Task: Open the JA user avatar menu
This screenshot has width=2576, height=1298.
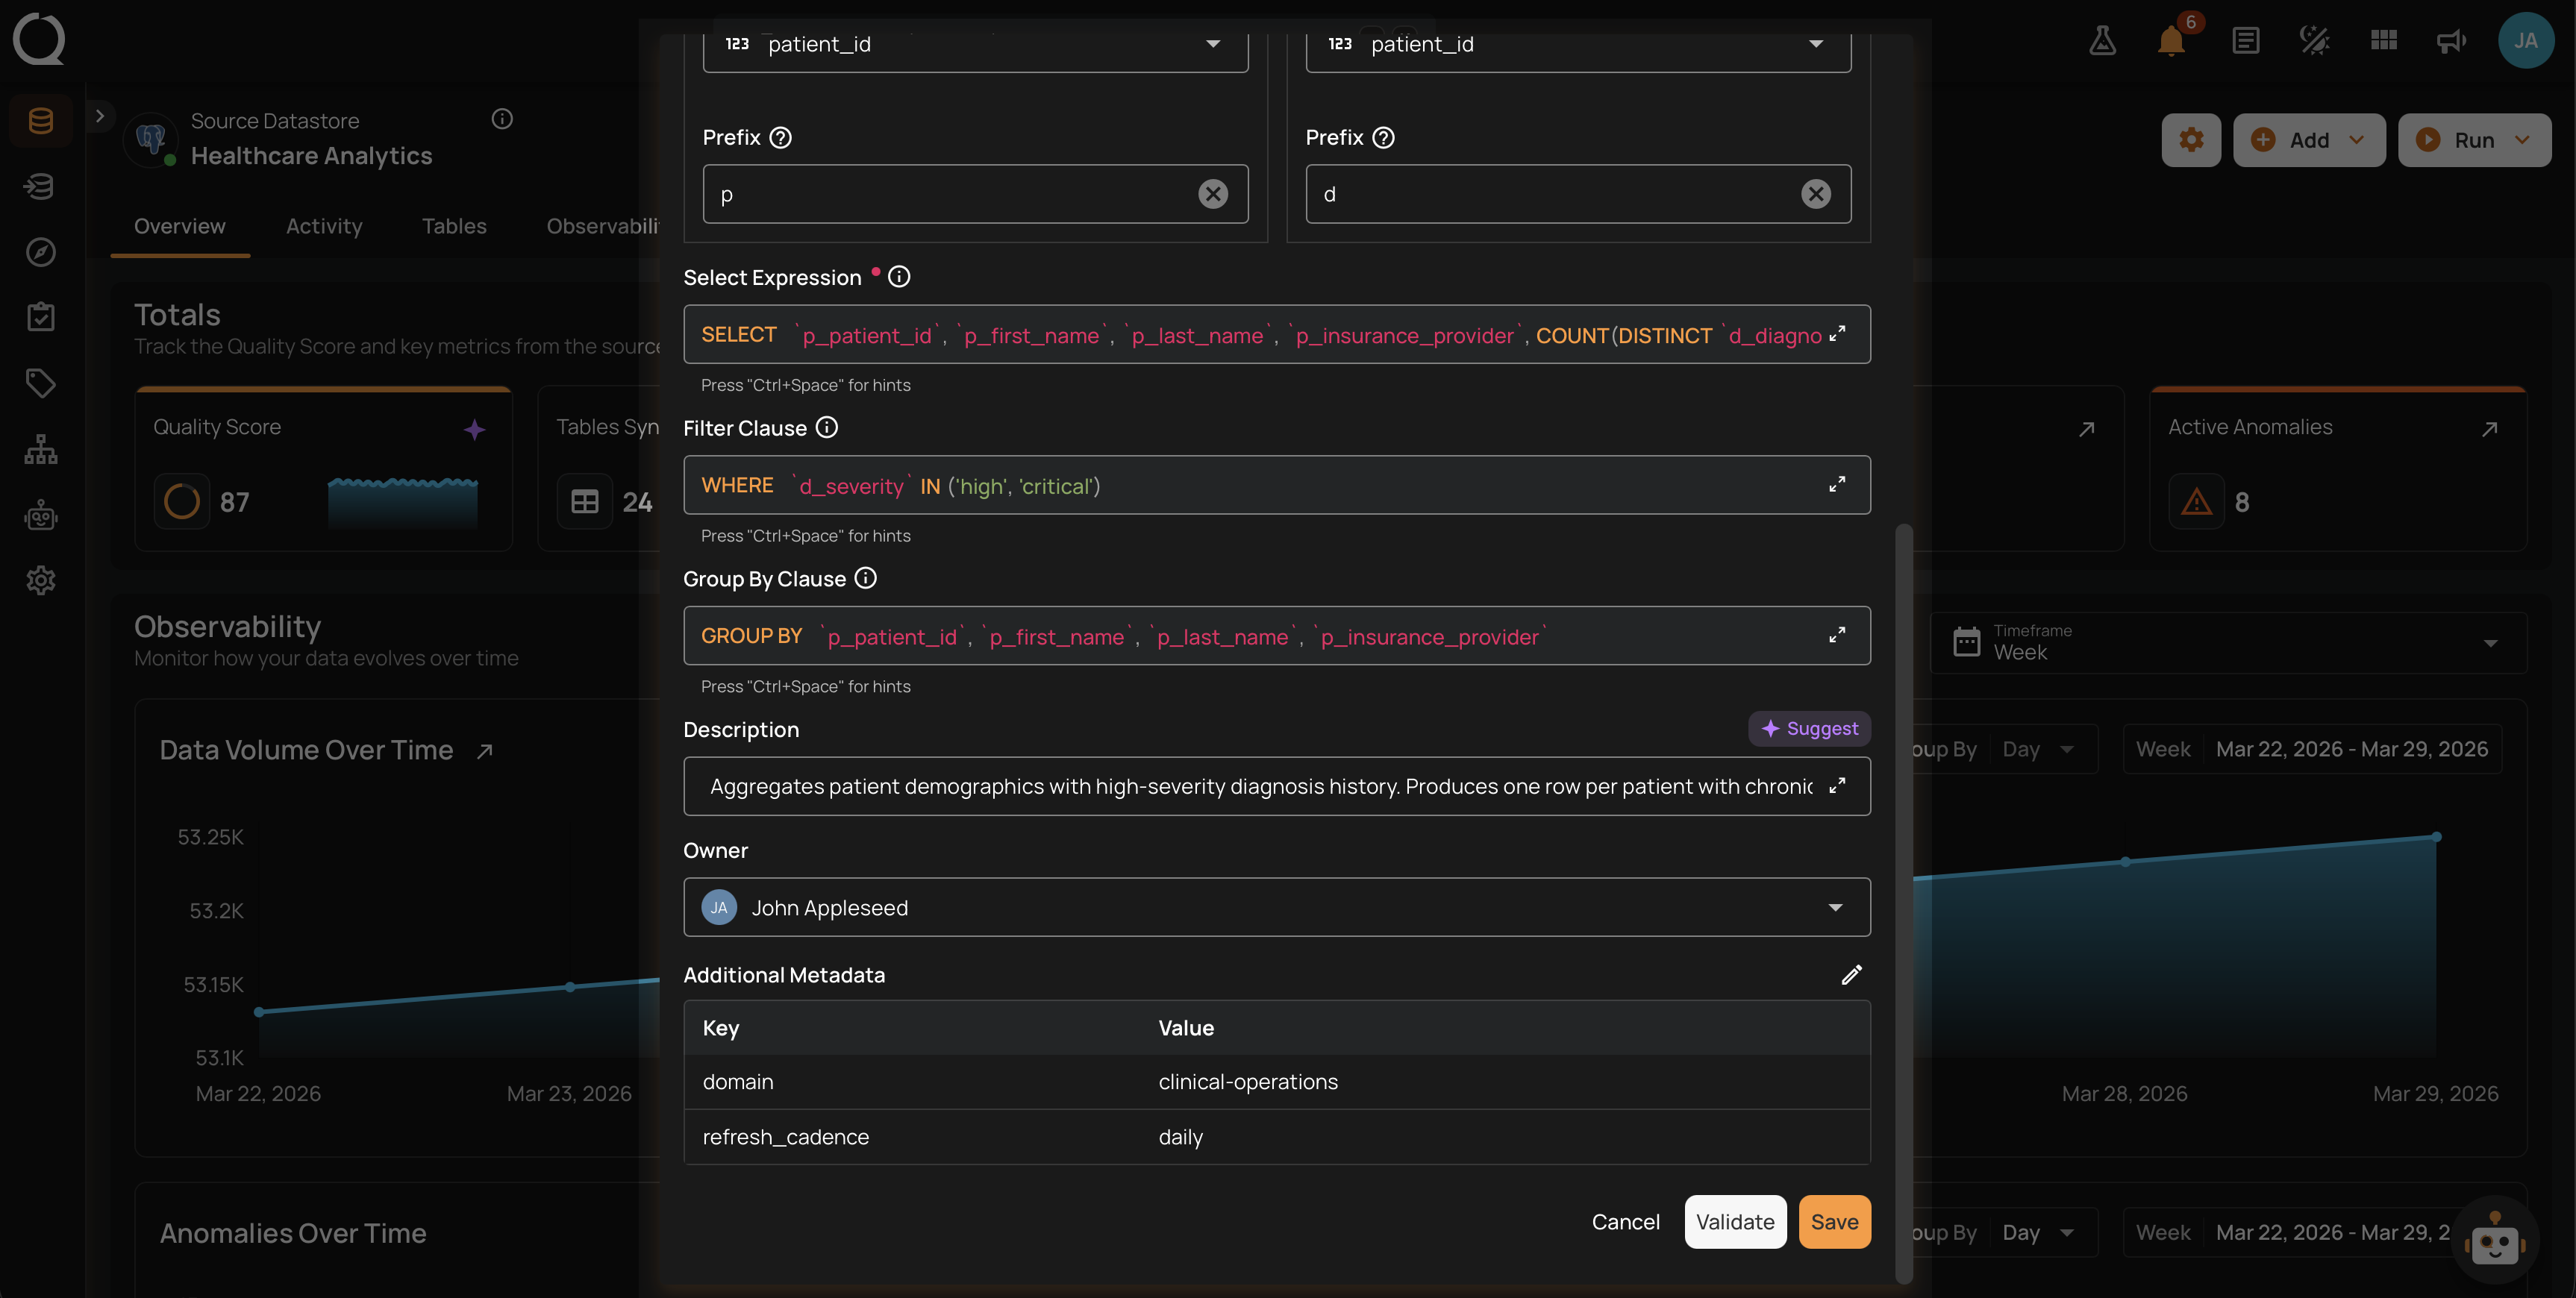Action: [x=2525, y=40]
